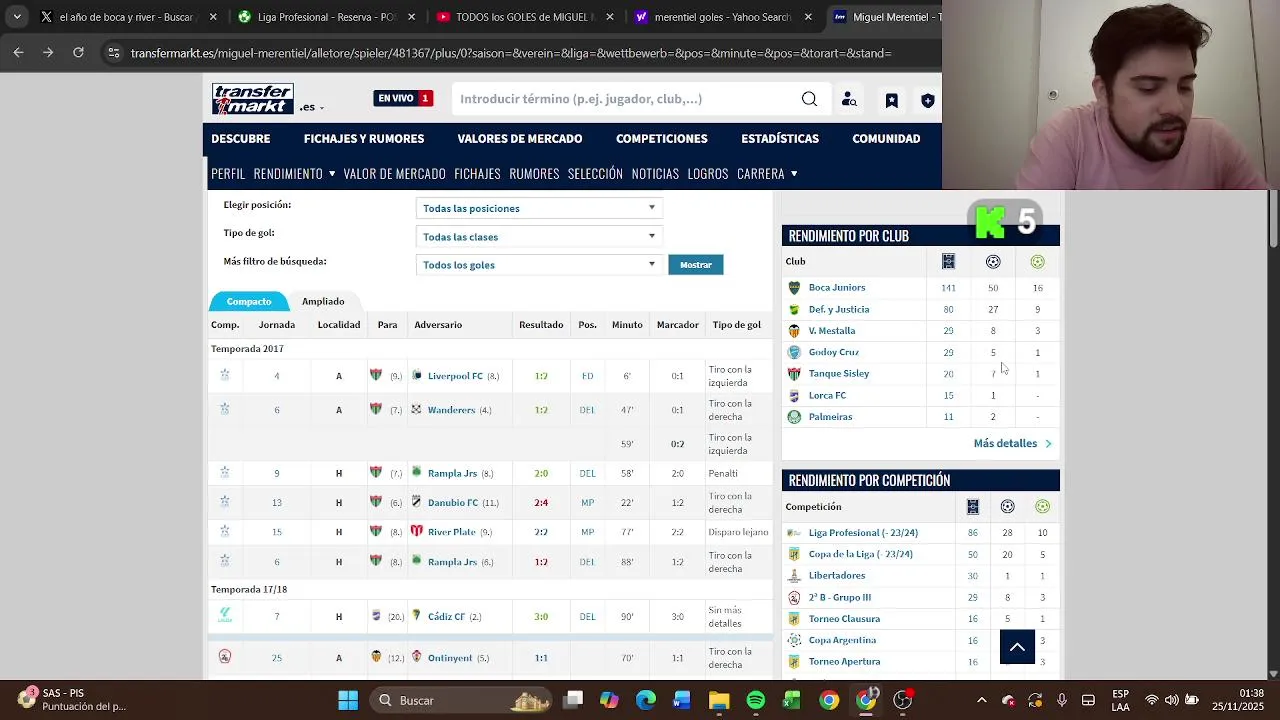Click the Boca Juniors crest icon
The height and width of the screenshot is (720, 1280).
[794, 288]
